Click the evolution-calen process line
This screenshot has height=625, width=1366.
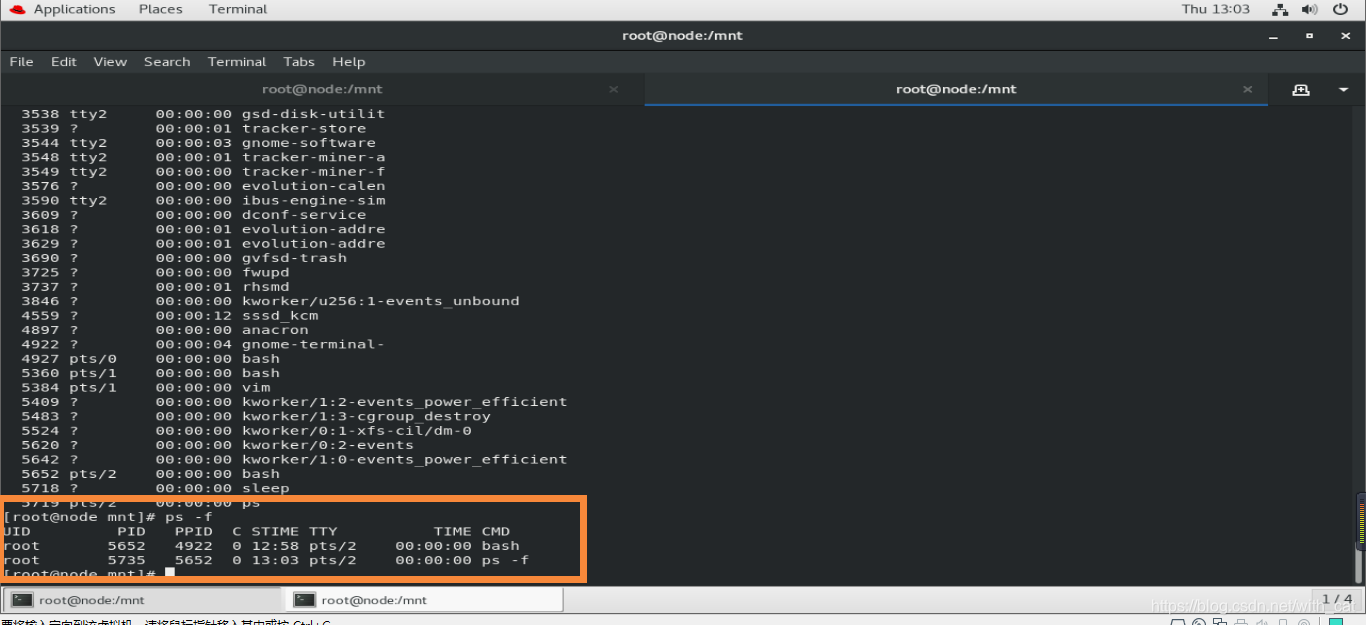[x=203, y=186]
